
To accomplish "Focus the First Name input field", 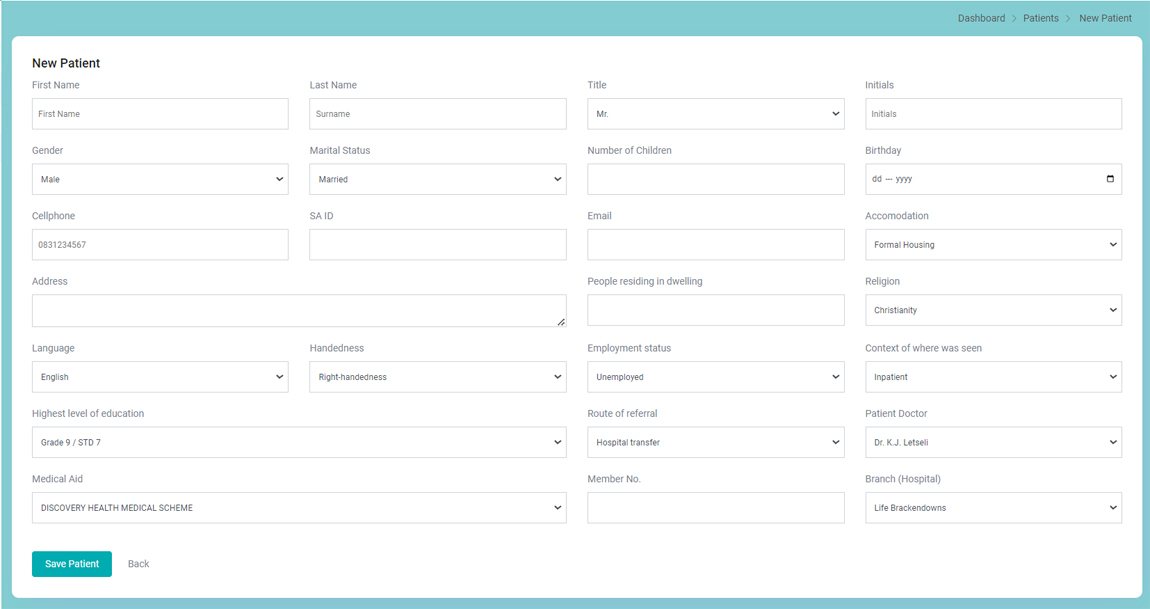I will (x=160, y=114).
